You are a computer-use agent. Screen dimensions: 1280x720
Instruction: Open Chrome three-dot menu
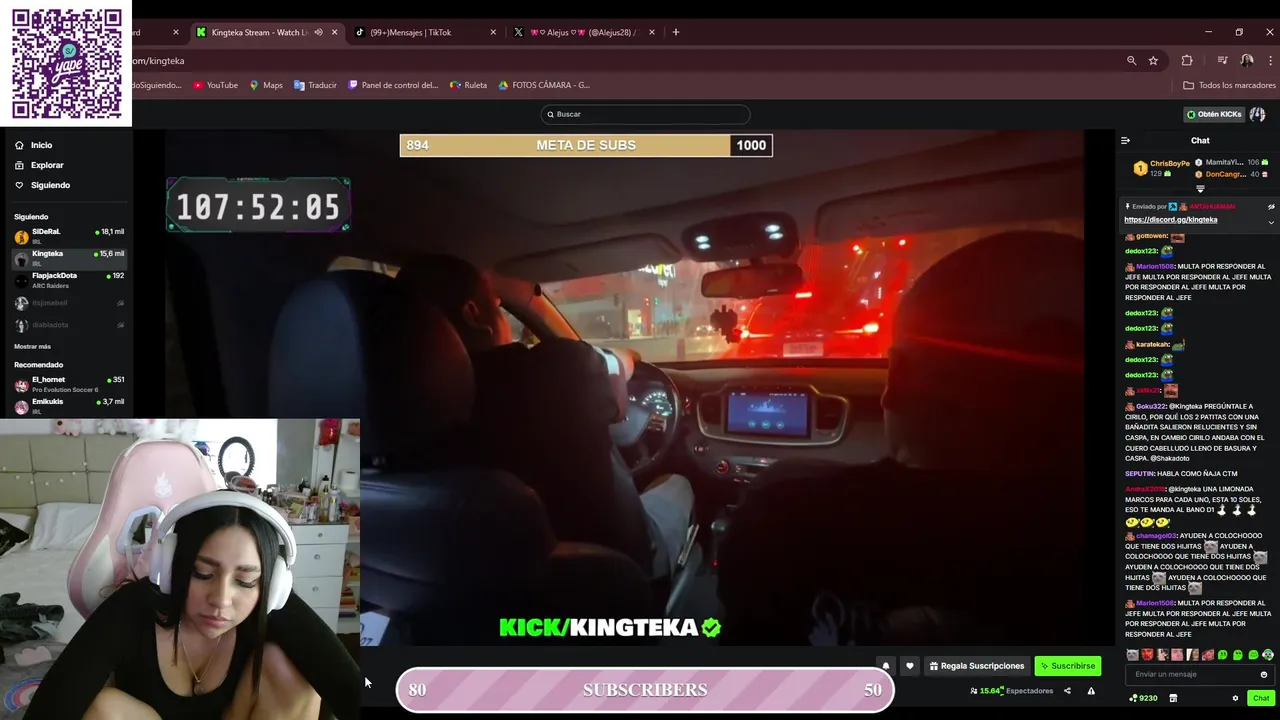tap(1270, 60)
